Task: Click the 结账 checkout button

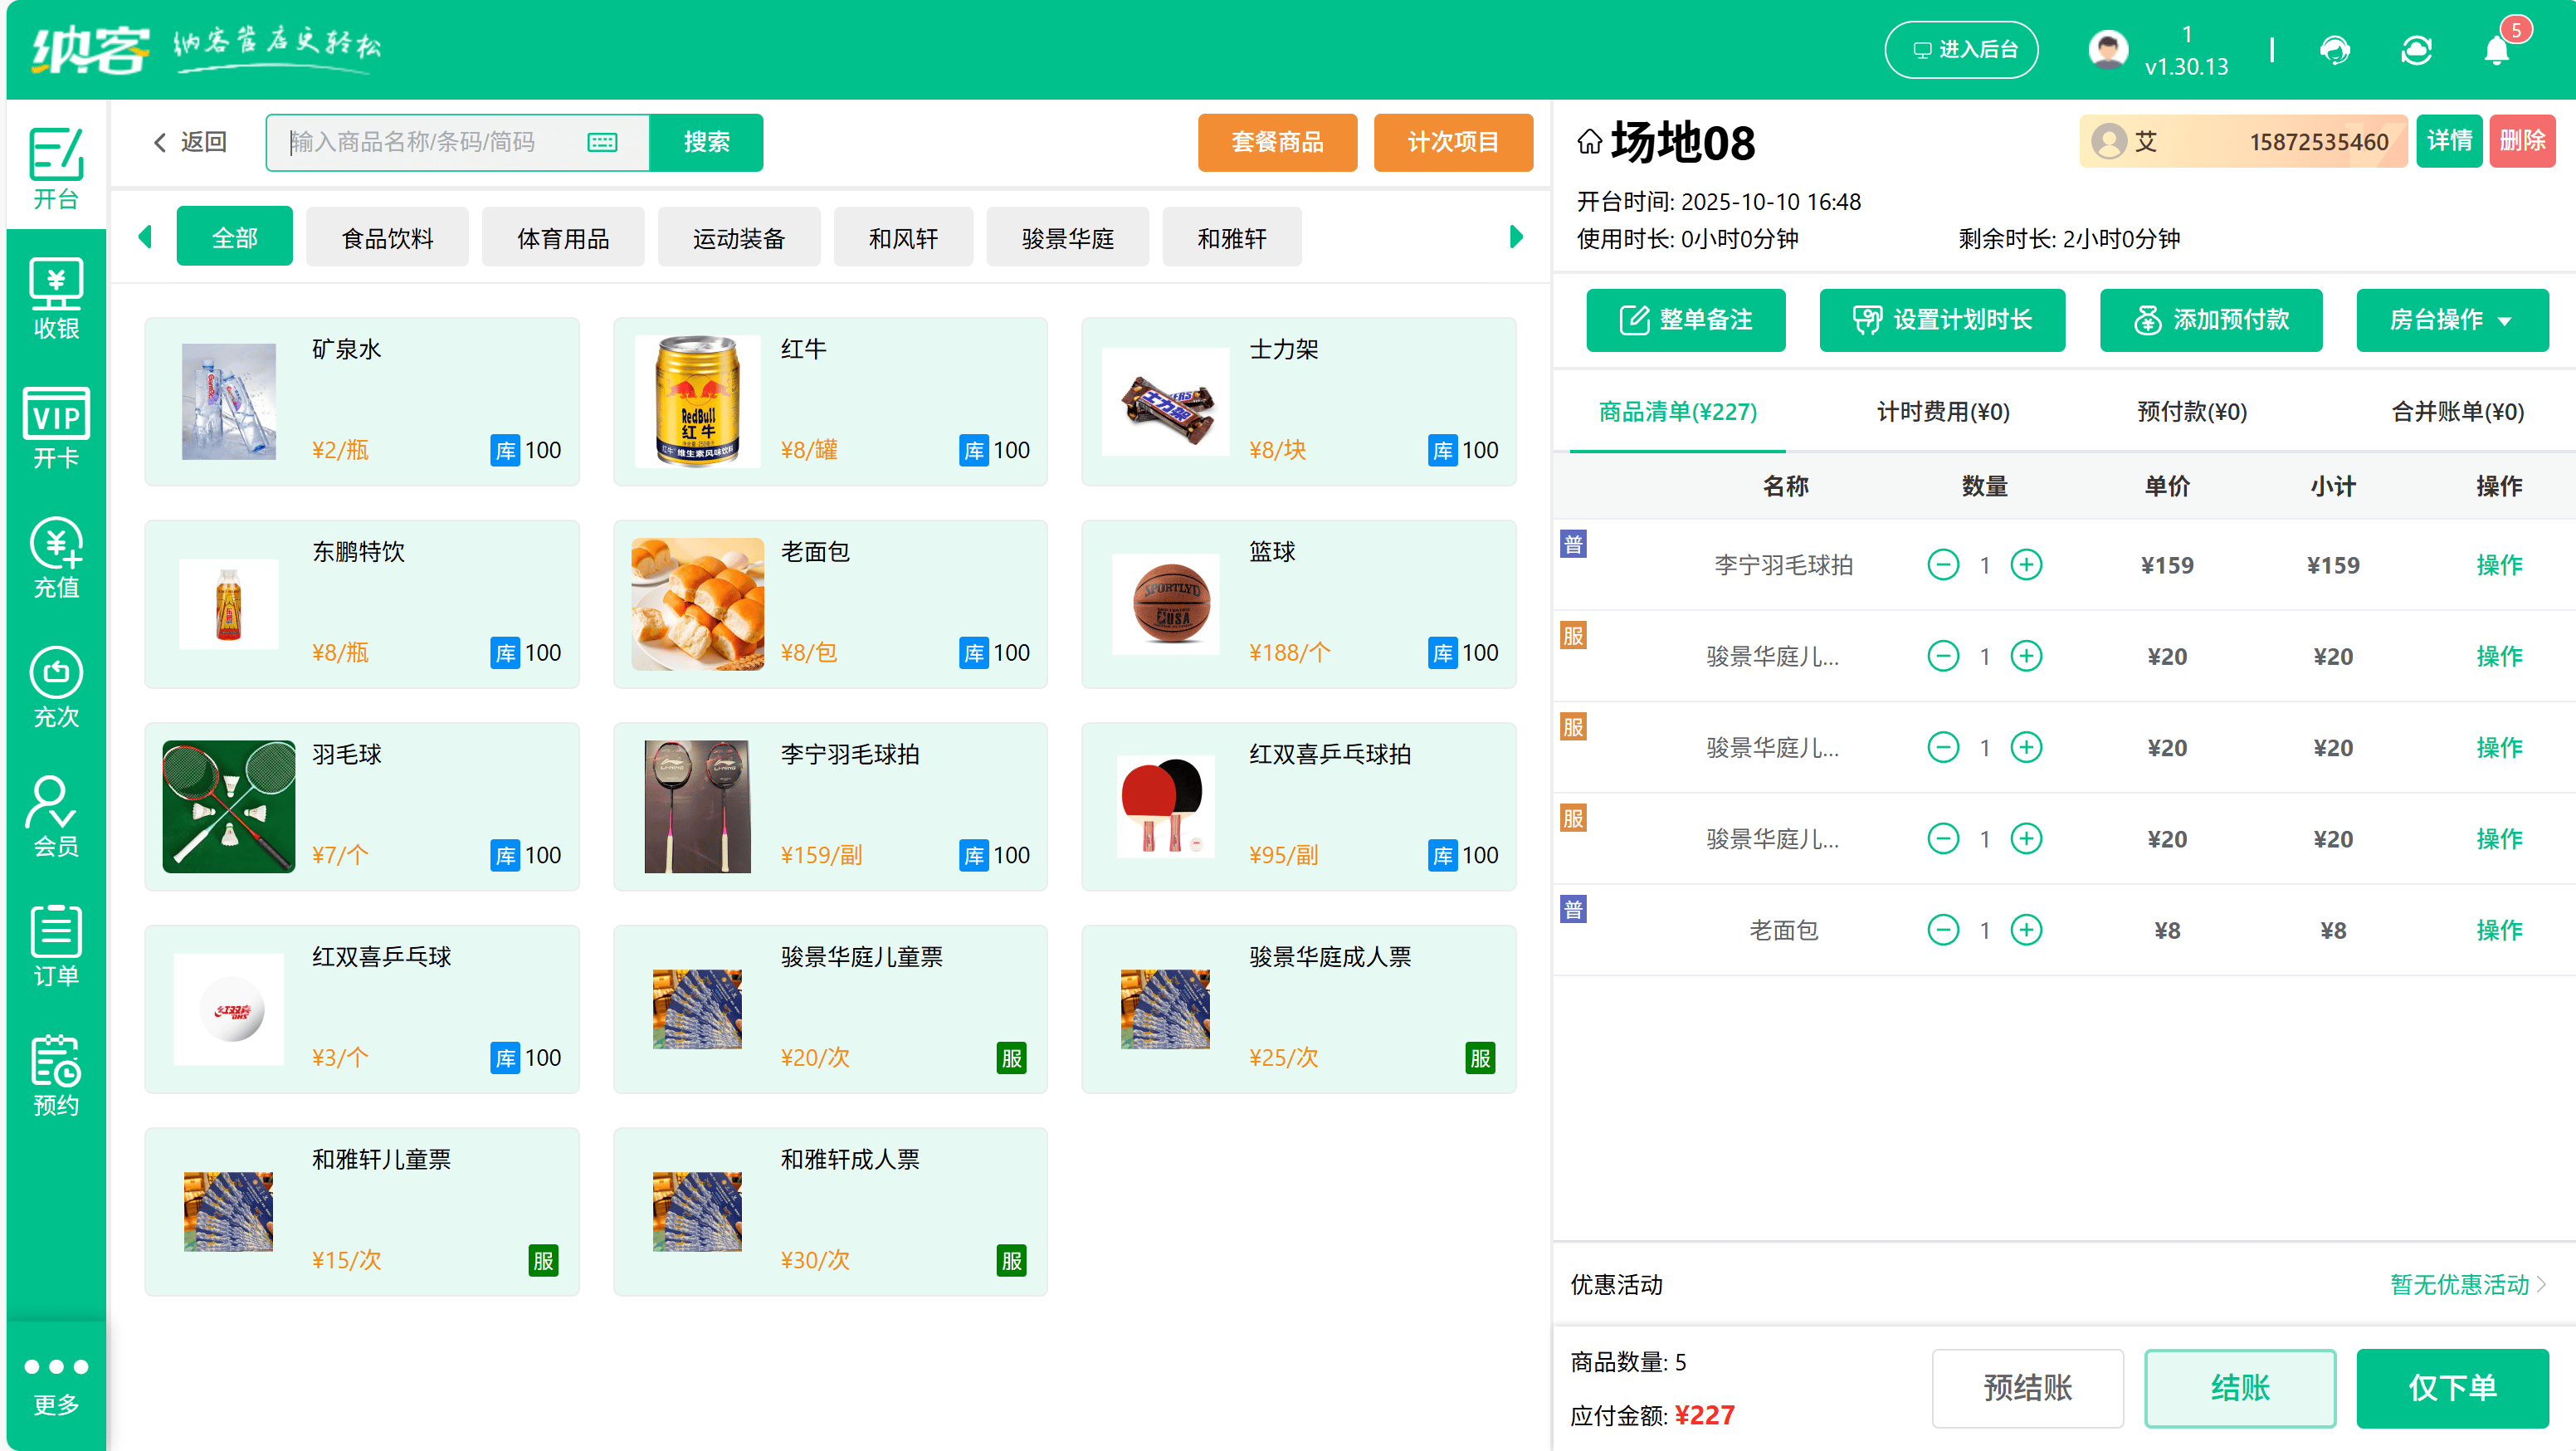Action: tap(2240, 1388)
